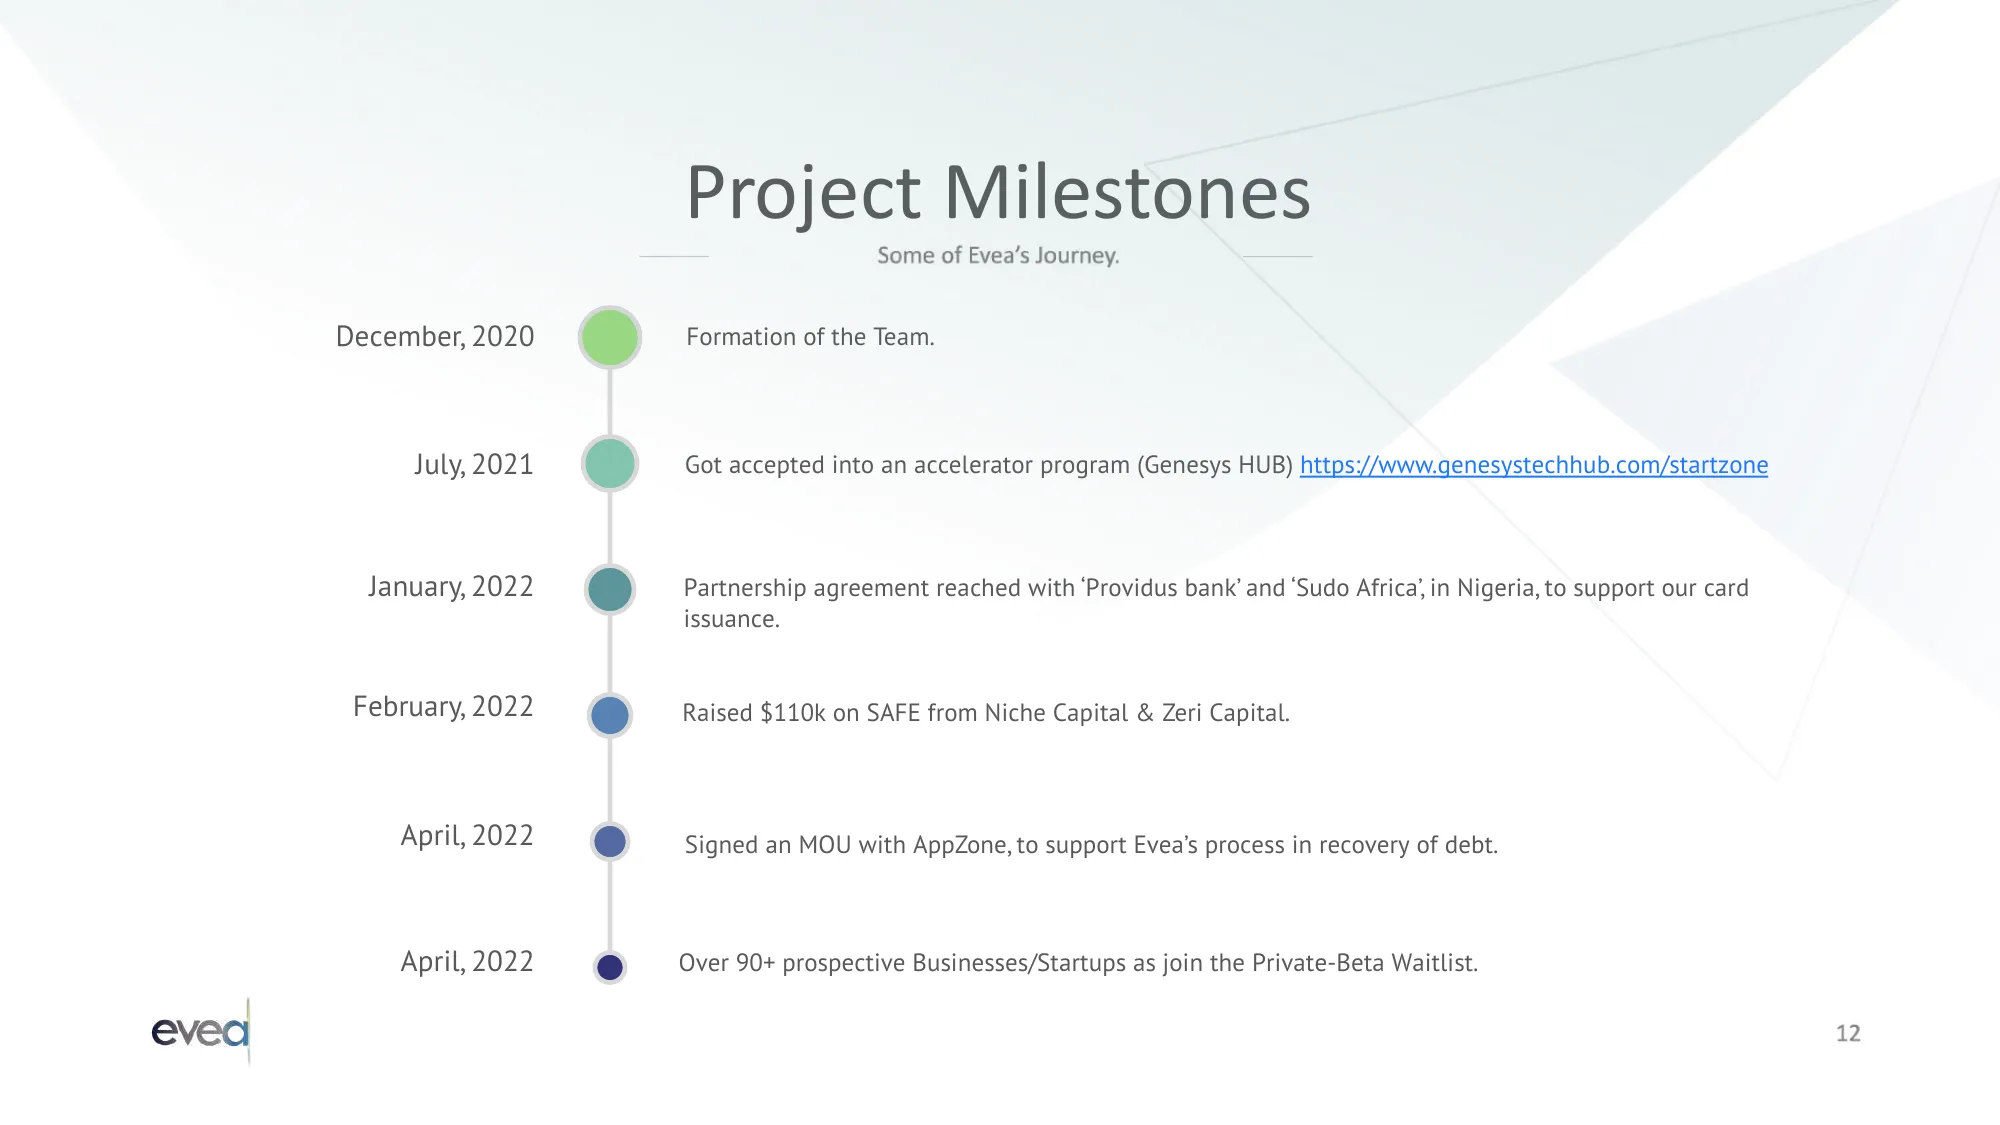Viewport: 2000px width, 1125px height.
Task: Click the April 2022 date beside AppZone MOU
Action: coord(467,836)
